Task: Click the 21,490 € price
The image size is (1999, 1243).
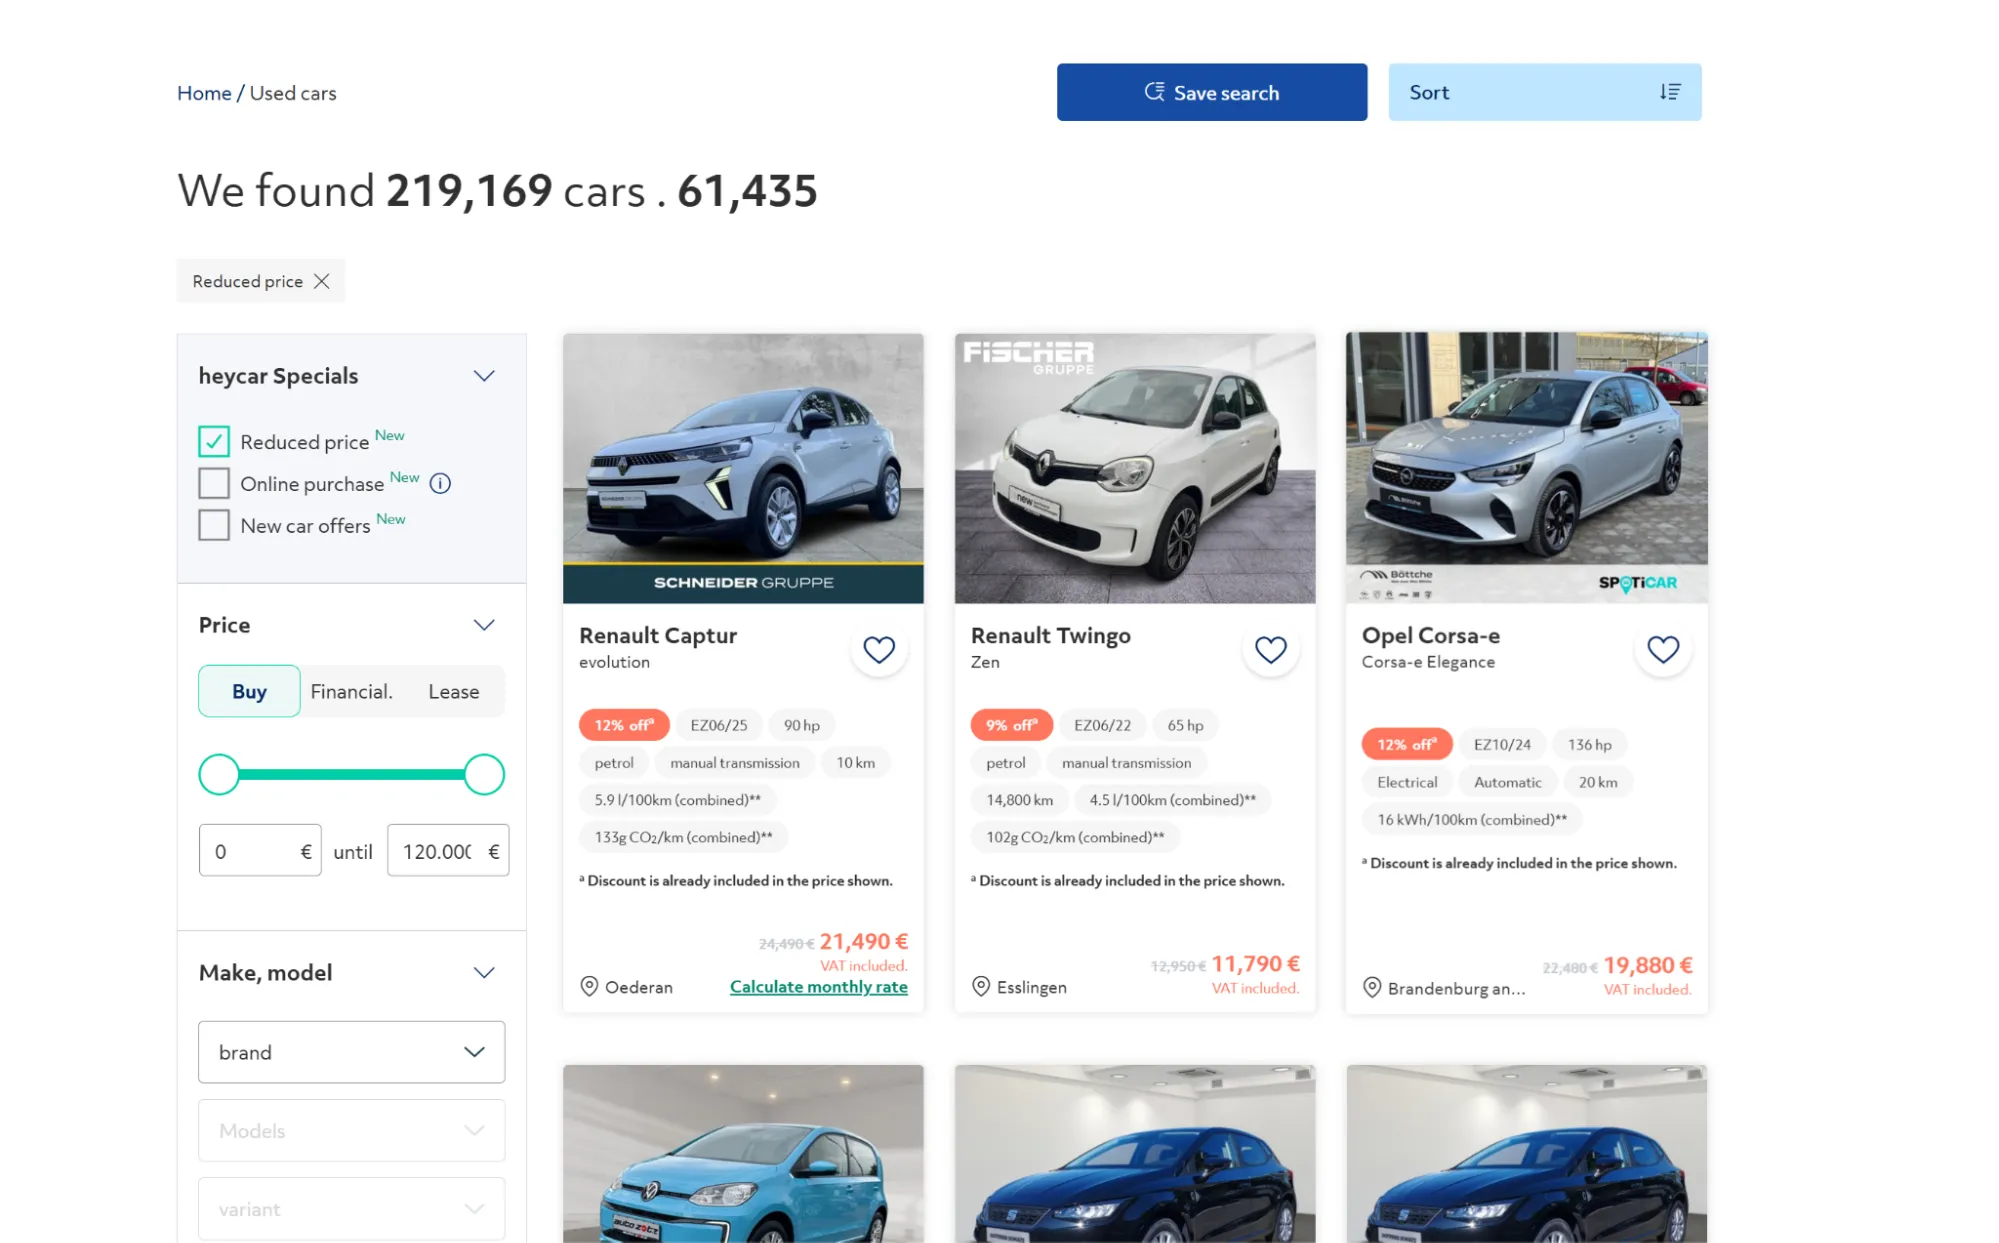Action: (x=863, y=941)
